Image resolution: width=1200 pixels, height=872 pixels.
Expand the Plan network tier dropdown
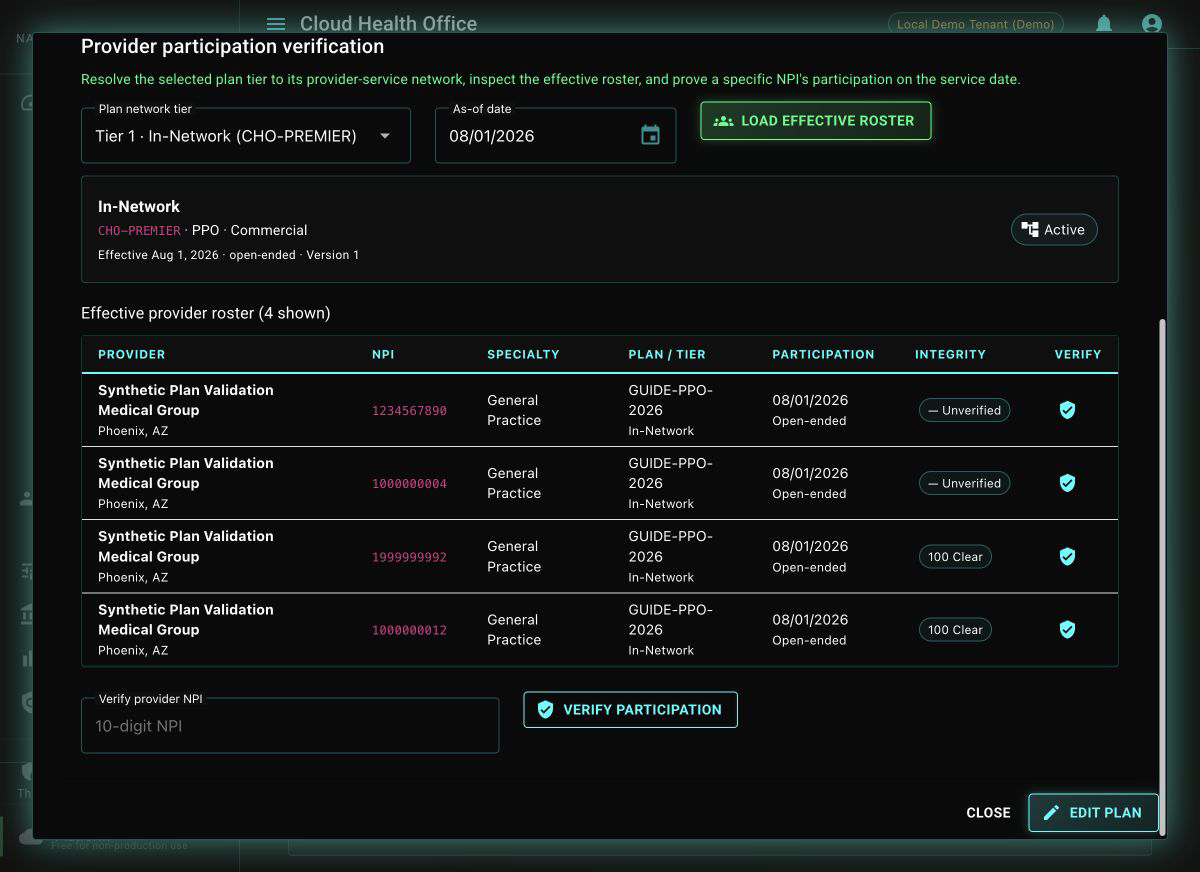[246, 136]
